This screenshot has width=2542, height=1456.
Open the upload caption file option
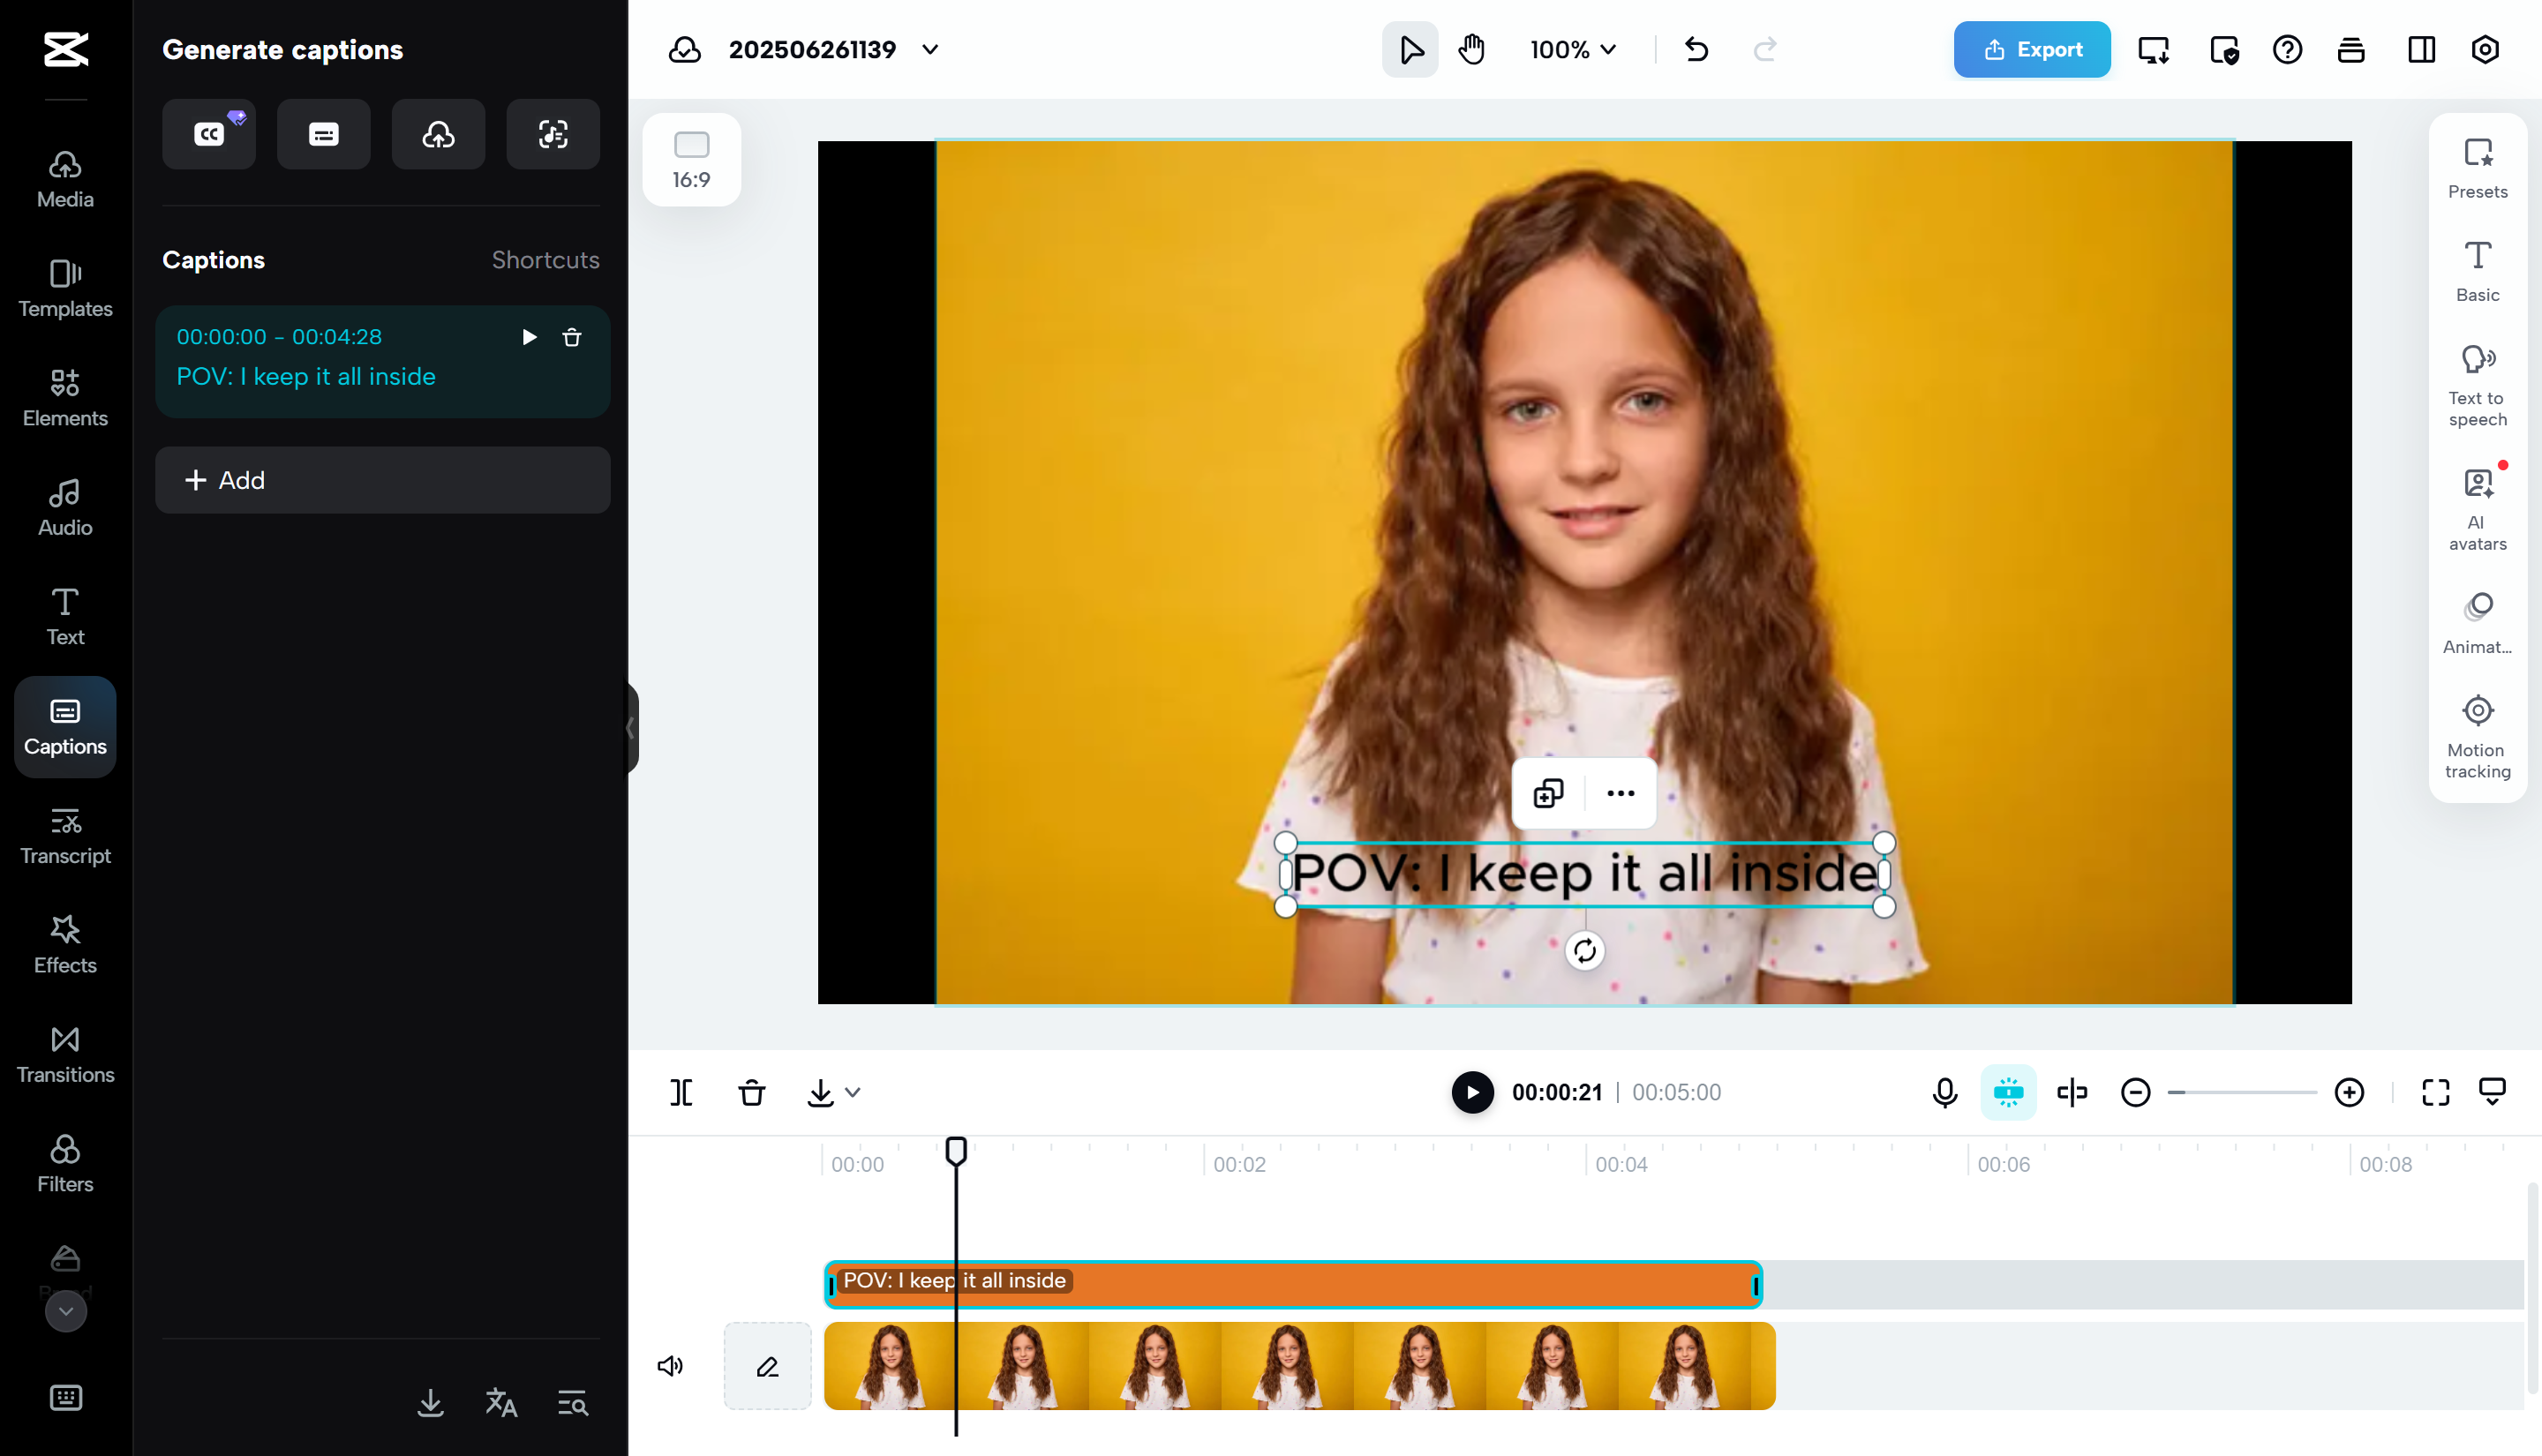pos(438,133)
